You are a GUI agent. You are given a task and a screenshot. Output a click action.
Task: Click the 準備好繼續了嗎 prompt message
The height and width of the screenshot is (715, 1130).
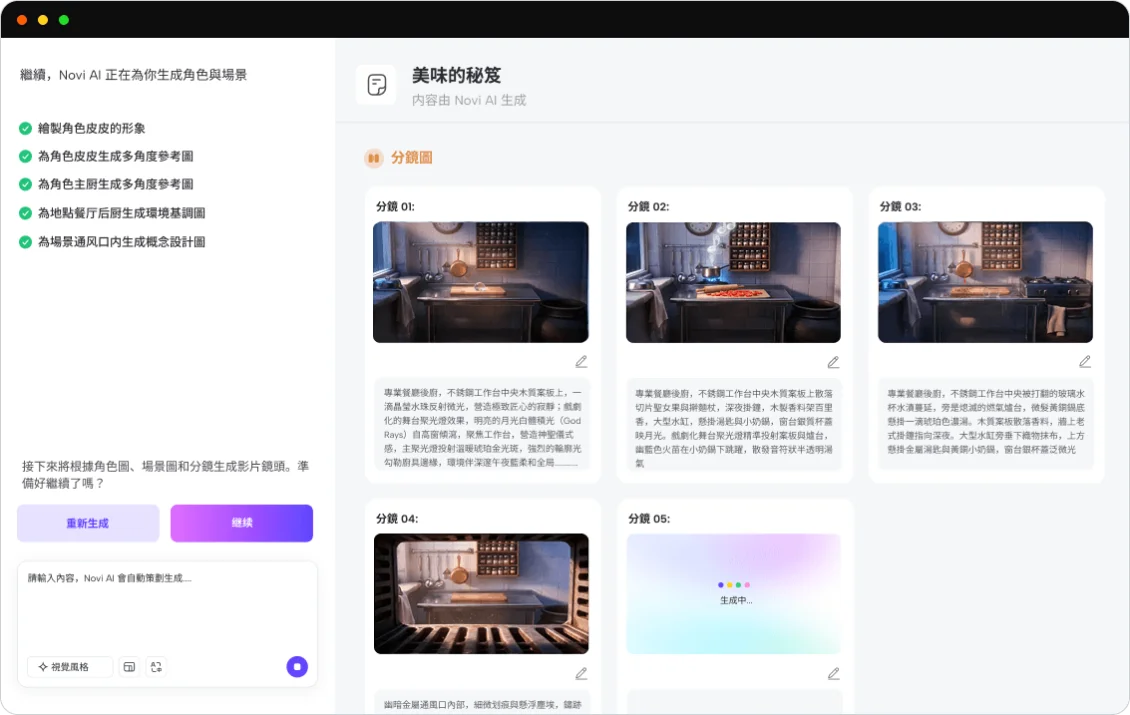coord(166,474)
